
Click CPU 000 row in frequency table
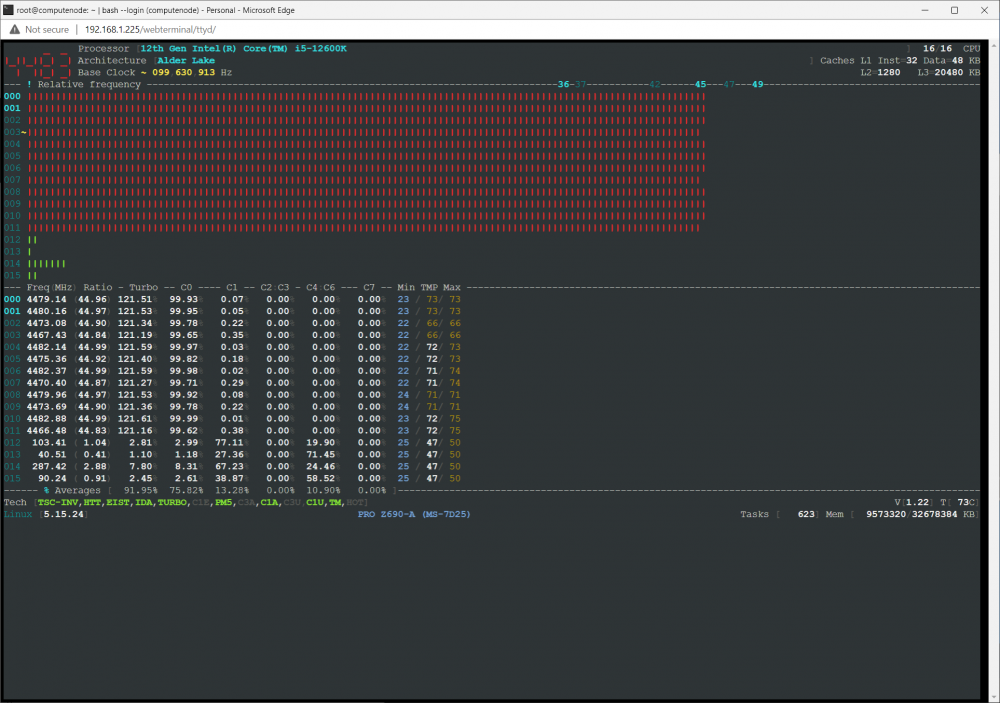click(232, 299)
